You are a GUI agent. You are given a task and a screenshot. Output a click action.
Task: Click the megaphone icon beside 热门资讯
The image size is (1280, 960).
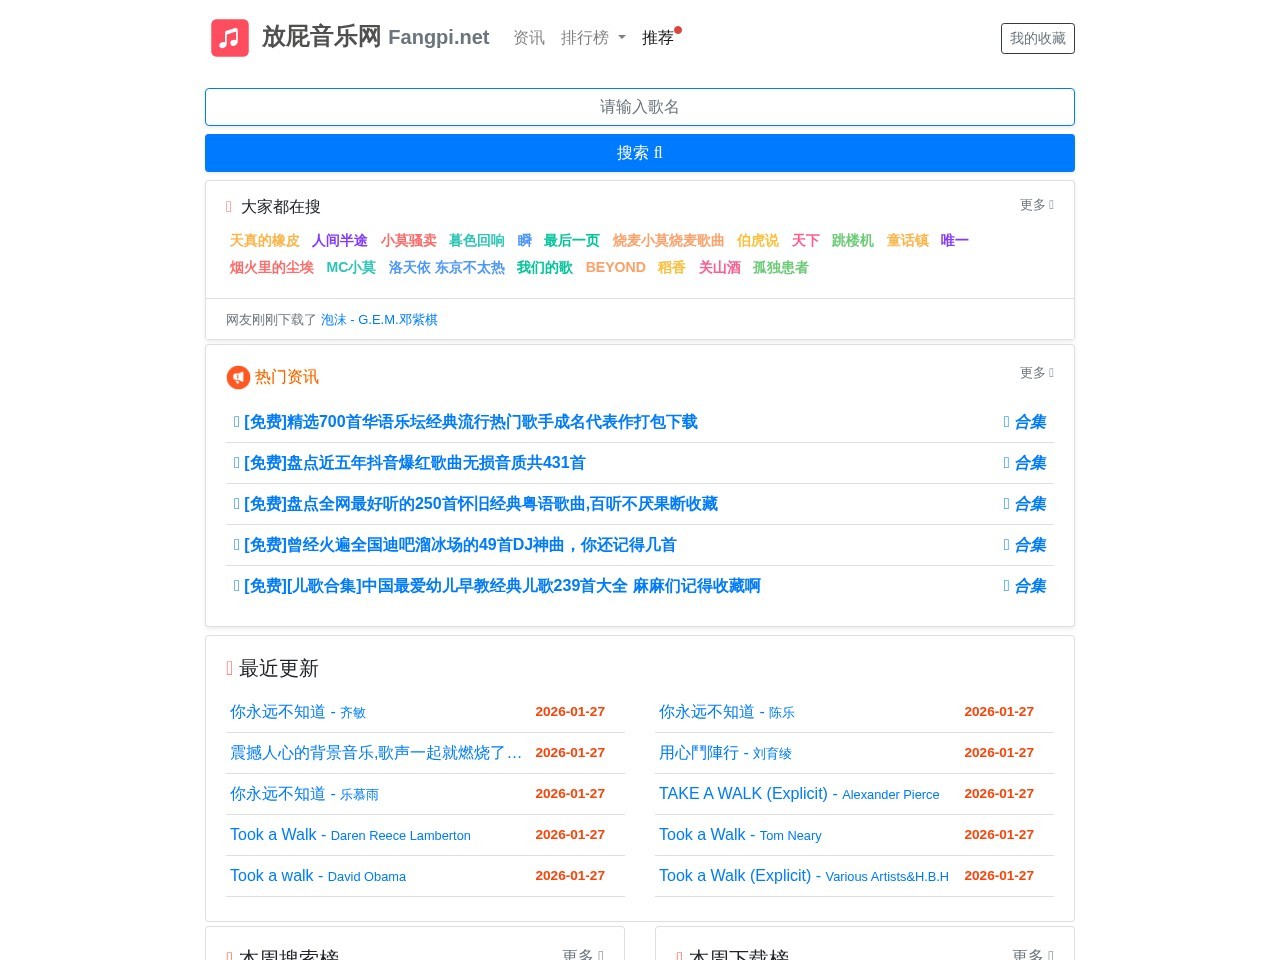(x=237, y=377)
